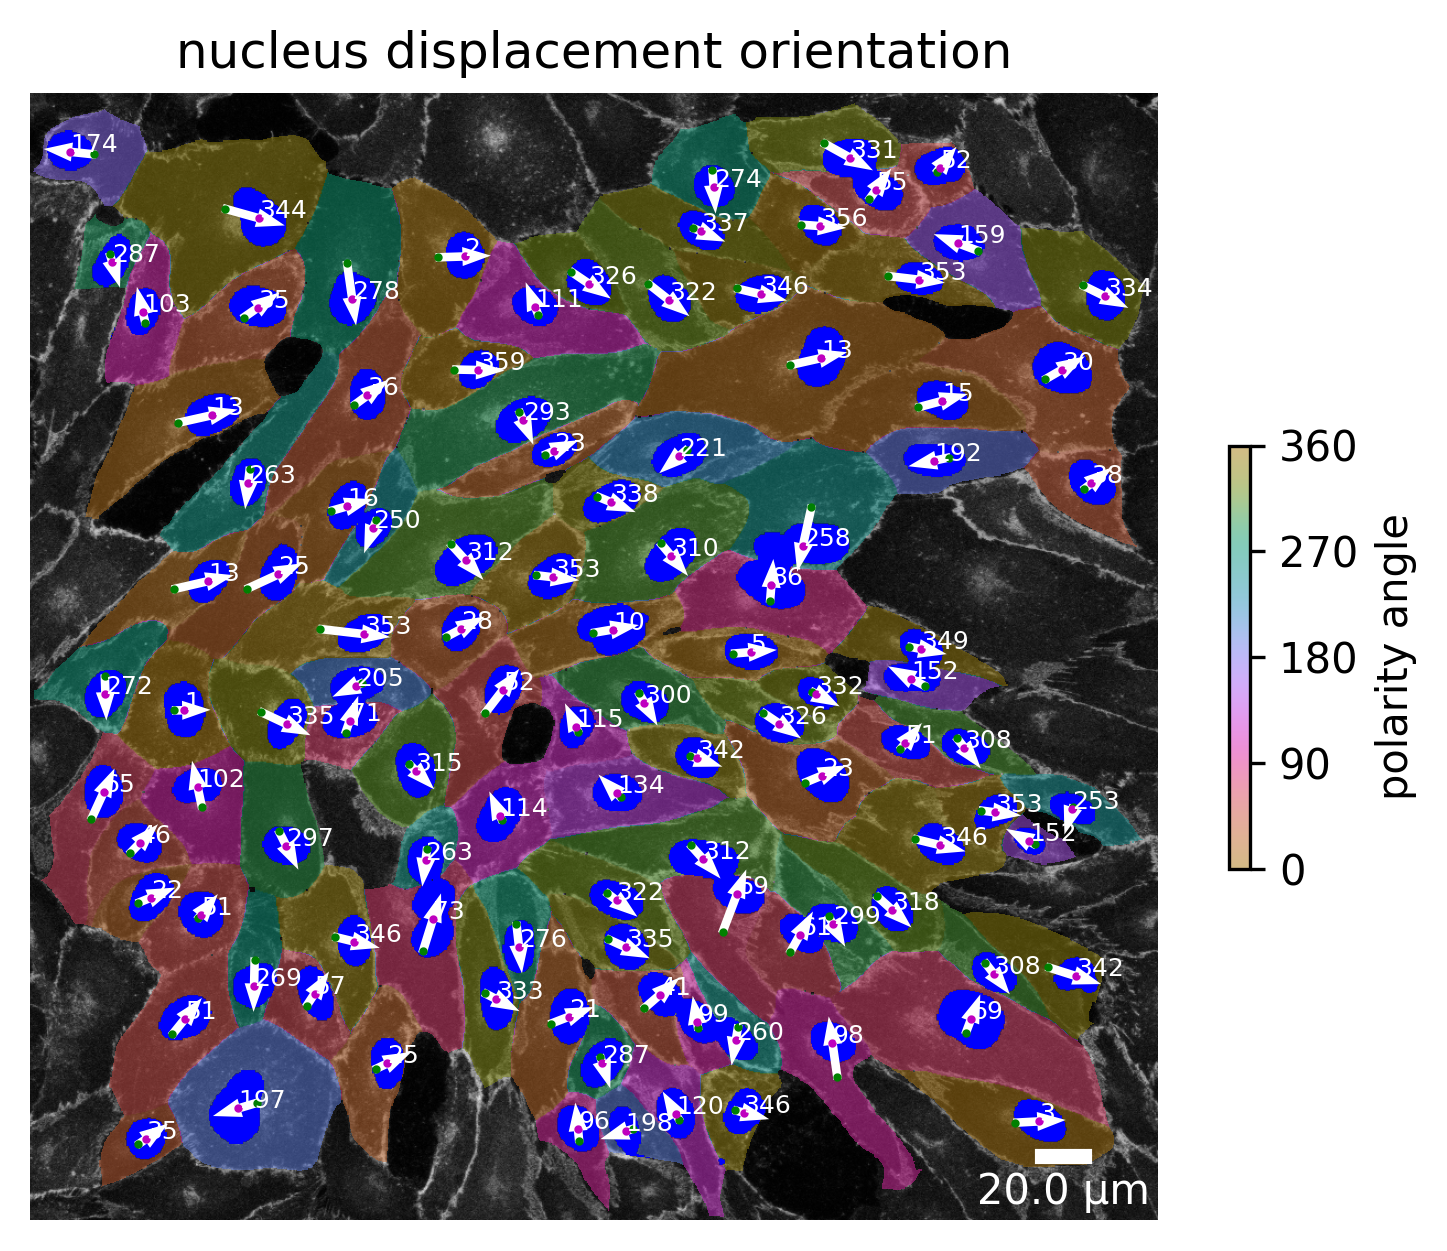Pick the cell label 192

pos(958,454)
